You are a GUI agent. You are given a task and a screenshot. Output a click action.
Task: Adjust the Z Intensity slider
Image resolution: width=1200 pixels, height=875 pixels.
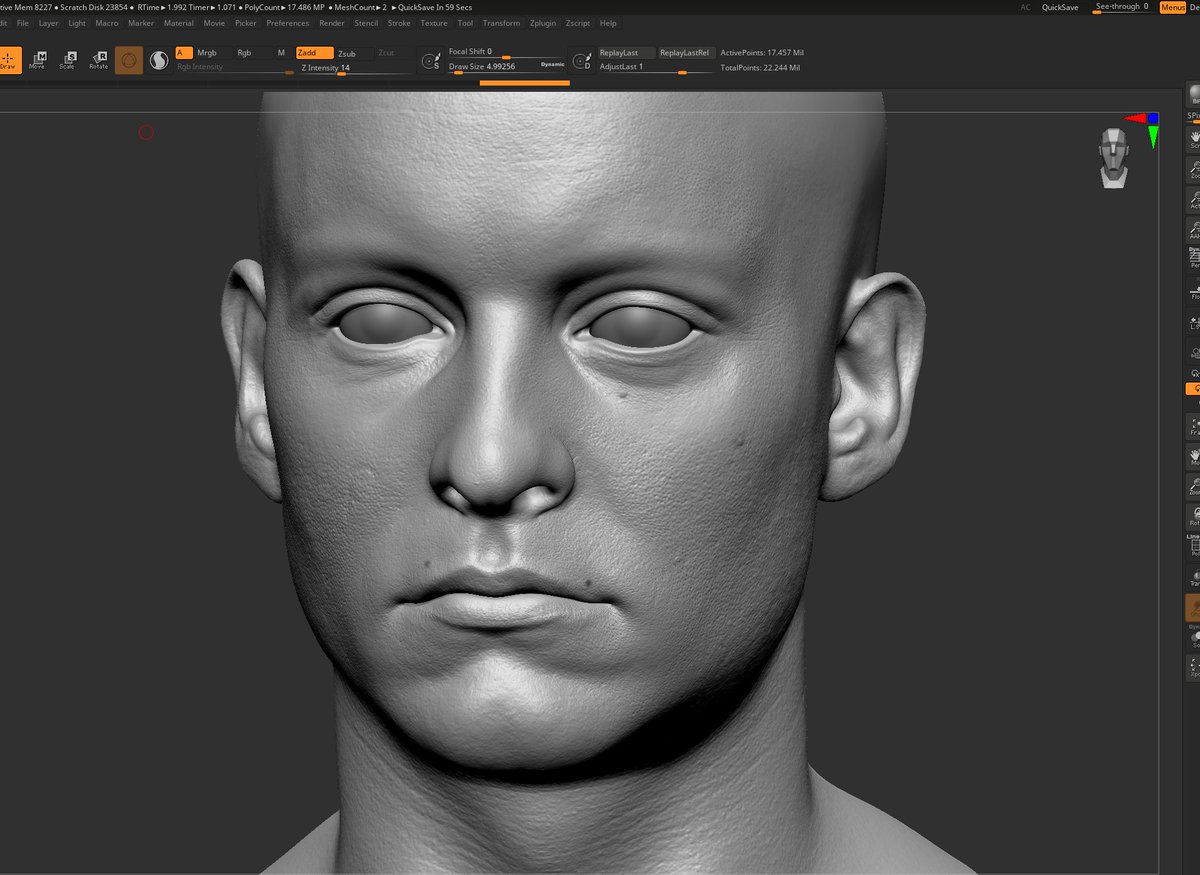(x=355, y=68)
